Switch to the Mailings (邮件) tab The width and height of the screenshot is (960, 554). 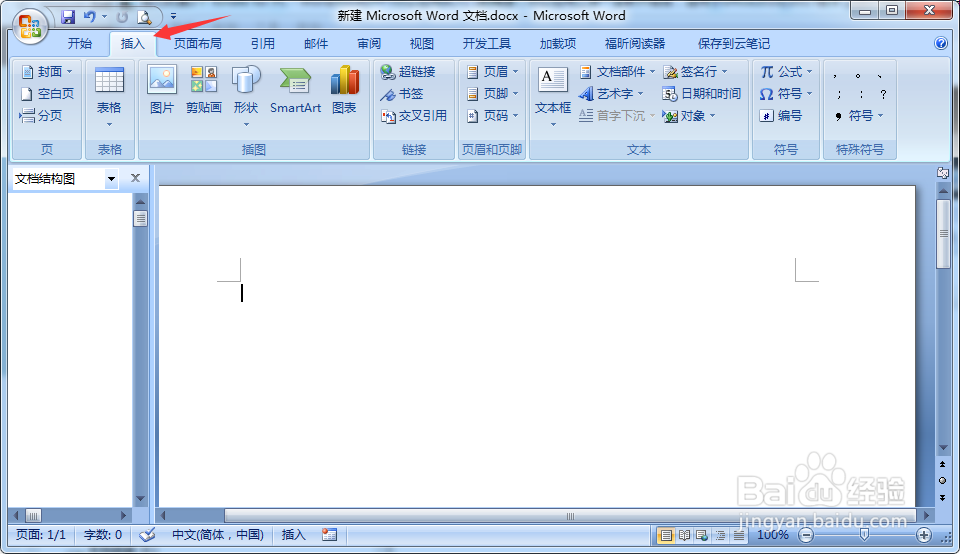click(x=316, y=43)
